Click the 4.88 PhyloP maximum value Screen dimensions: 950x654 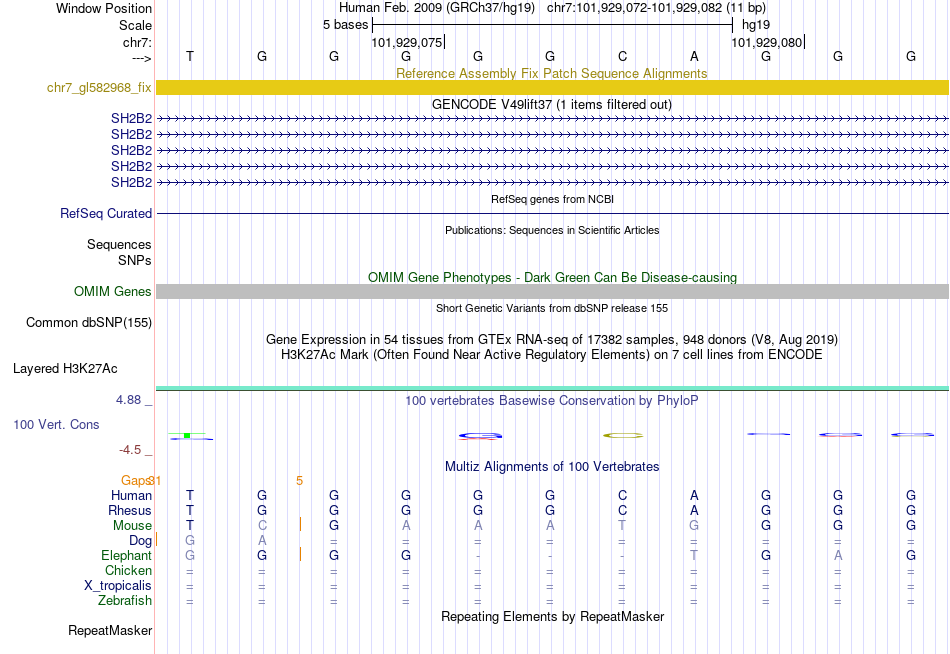click(128, 400)
